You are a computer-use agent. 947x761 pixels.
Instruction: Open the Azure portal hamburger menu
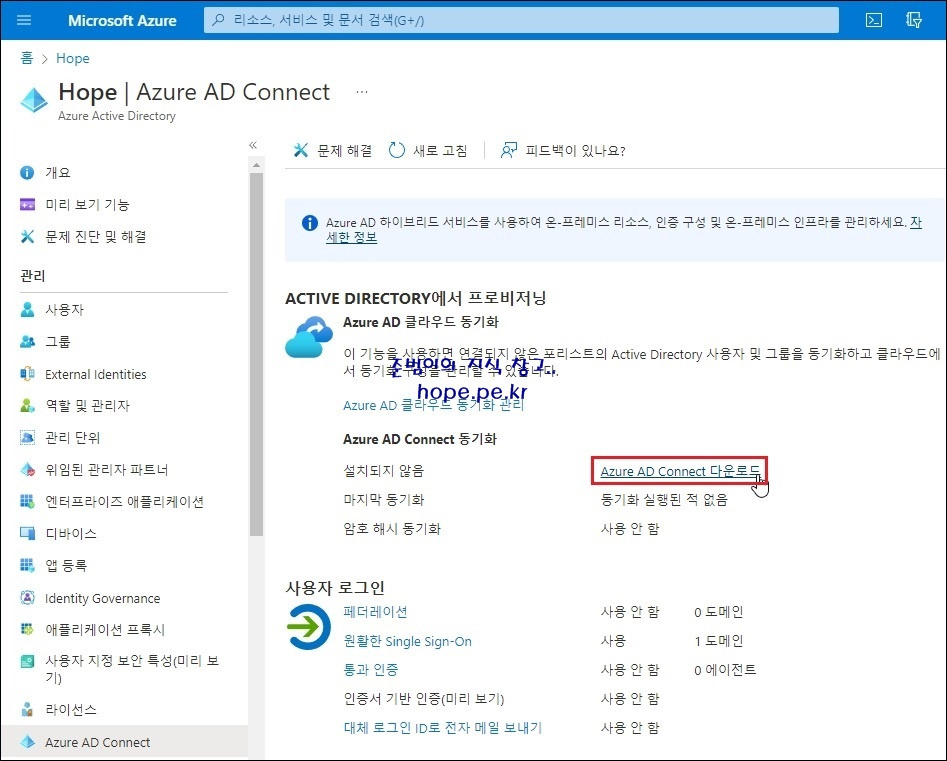click(23, 20)
